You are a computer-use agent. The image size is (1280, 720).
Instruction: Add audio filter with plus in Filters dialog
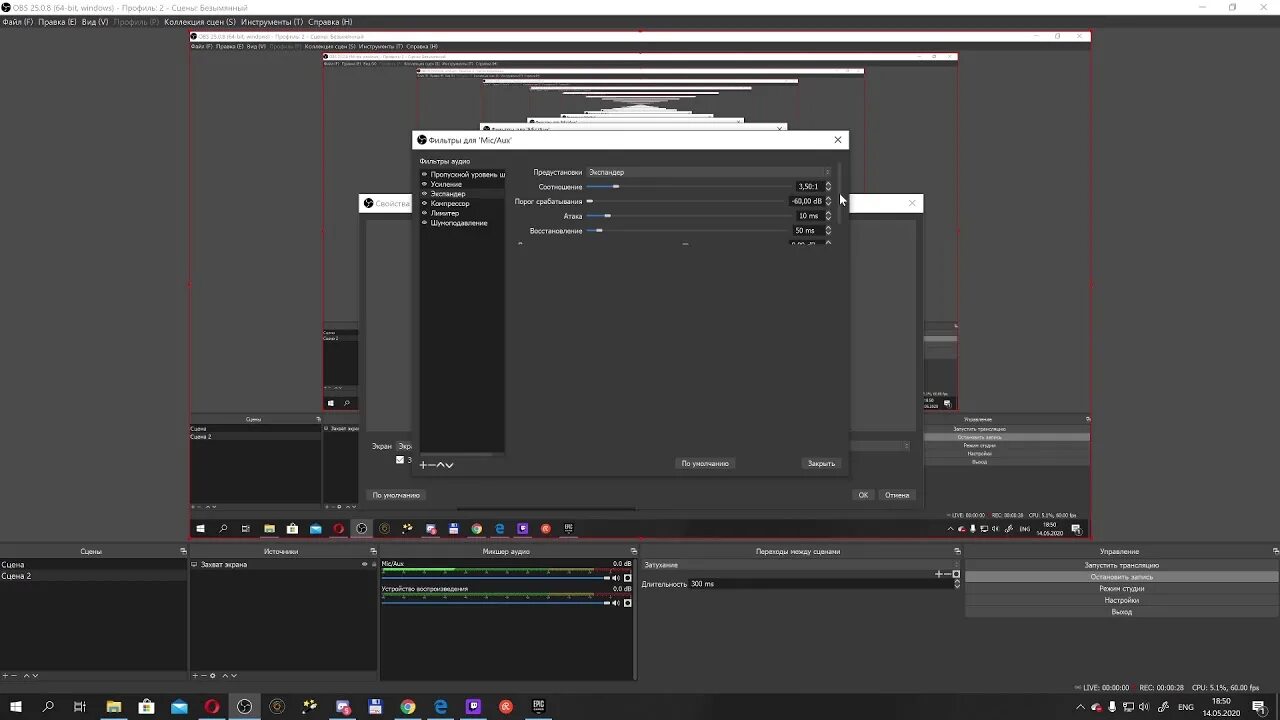423,465
